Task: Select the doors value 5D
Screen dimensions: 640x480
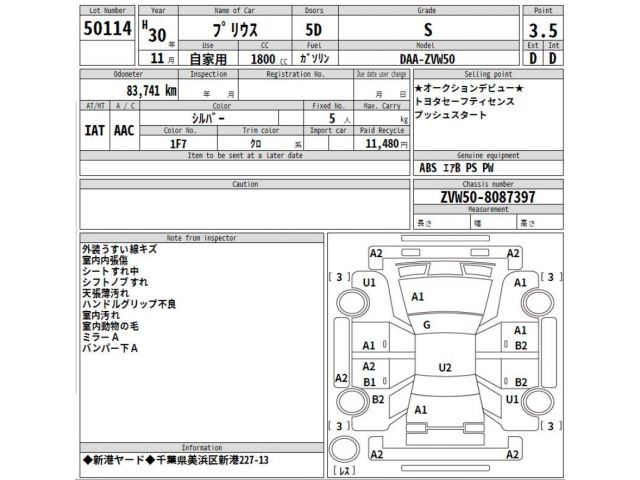Action: pyautogui.click(x=313, y=30)
